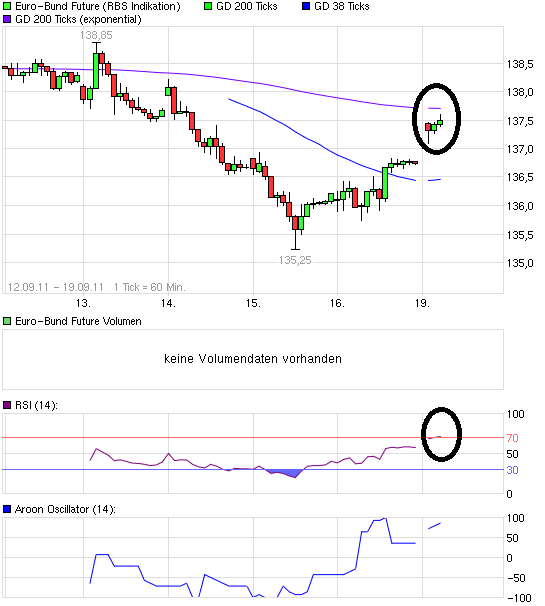This screenshot has width=545, height=606.
Task: Click the green Euro-Bund Future Volumen swatch
Action: point(7,321)
